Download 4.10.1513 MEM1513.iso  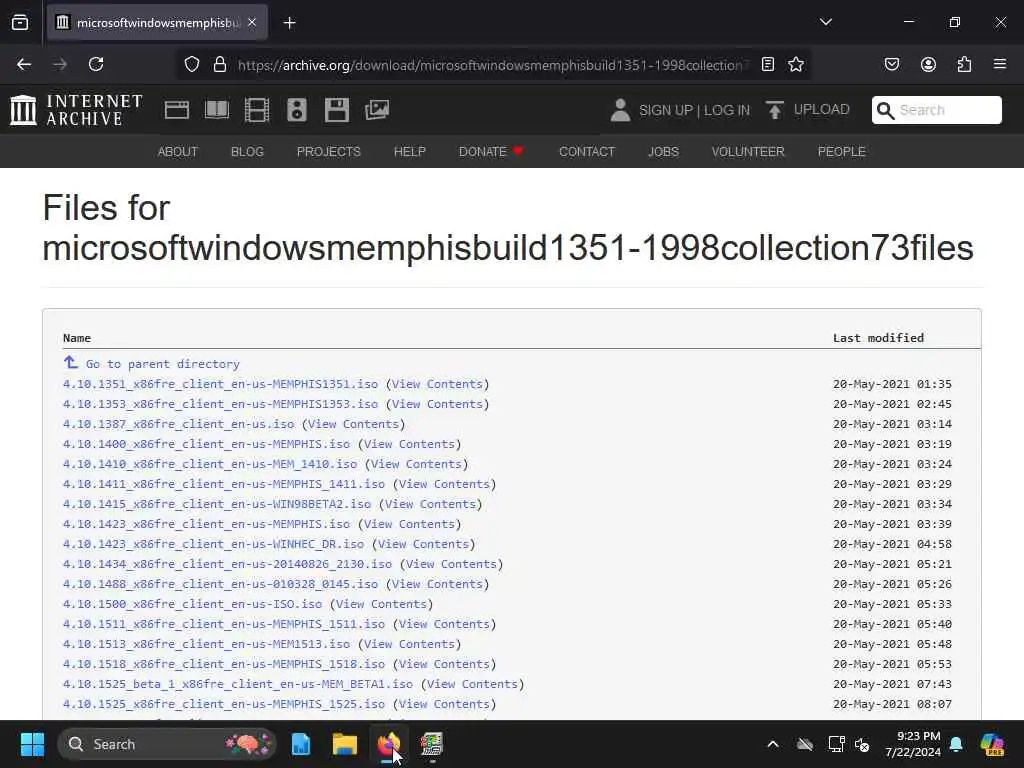click(206, 644)
